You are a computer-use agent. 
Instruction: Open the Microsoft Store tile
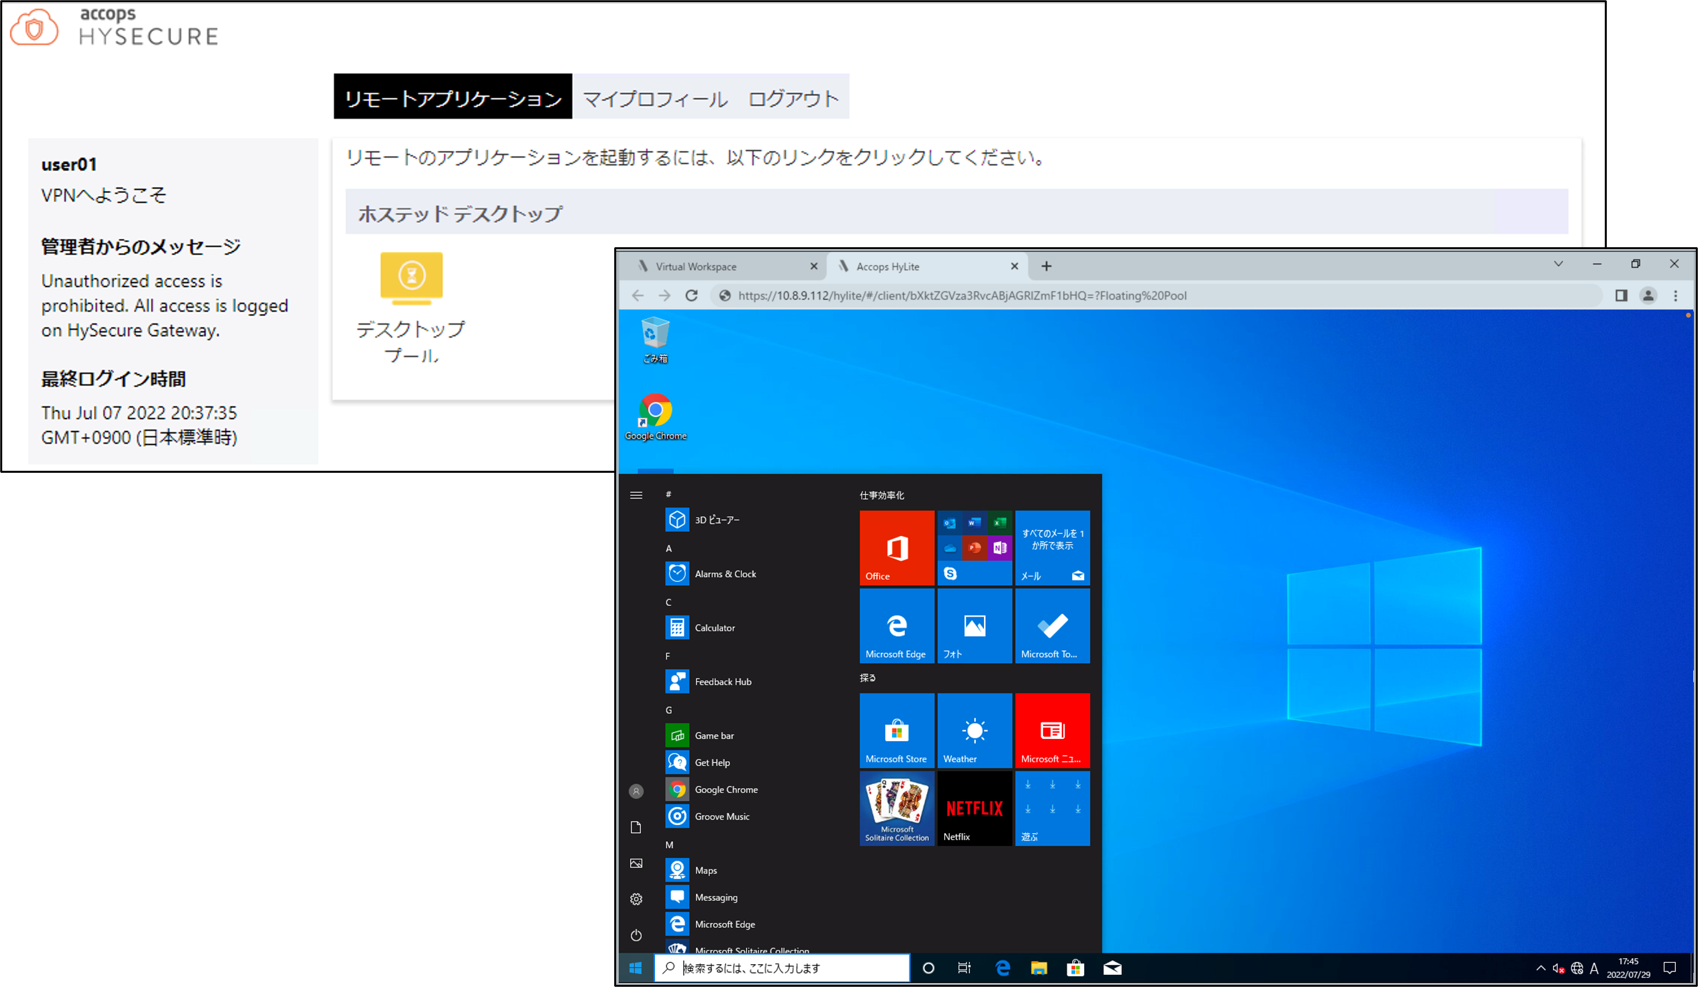pyautogui.click(x=897, y=731)
